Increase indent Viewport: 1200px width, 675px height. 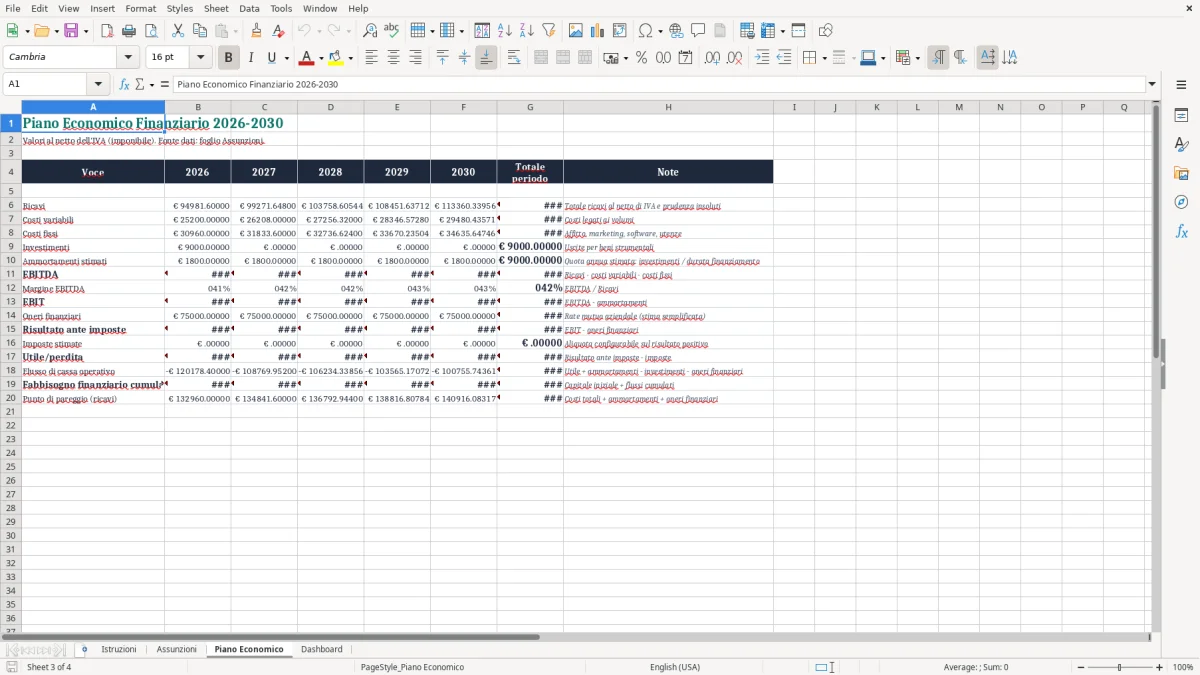pyautogui.click(x=762, y=58)
